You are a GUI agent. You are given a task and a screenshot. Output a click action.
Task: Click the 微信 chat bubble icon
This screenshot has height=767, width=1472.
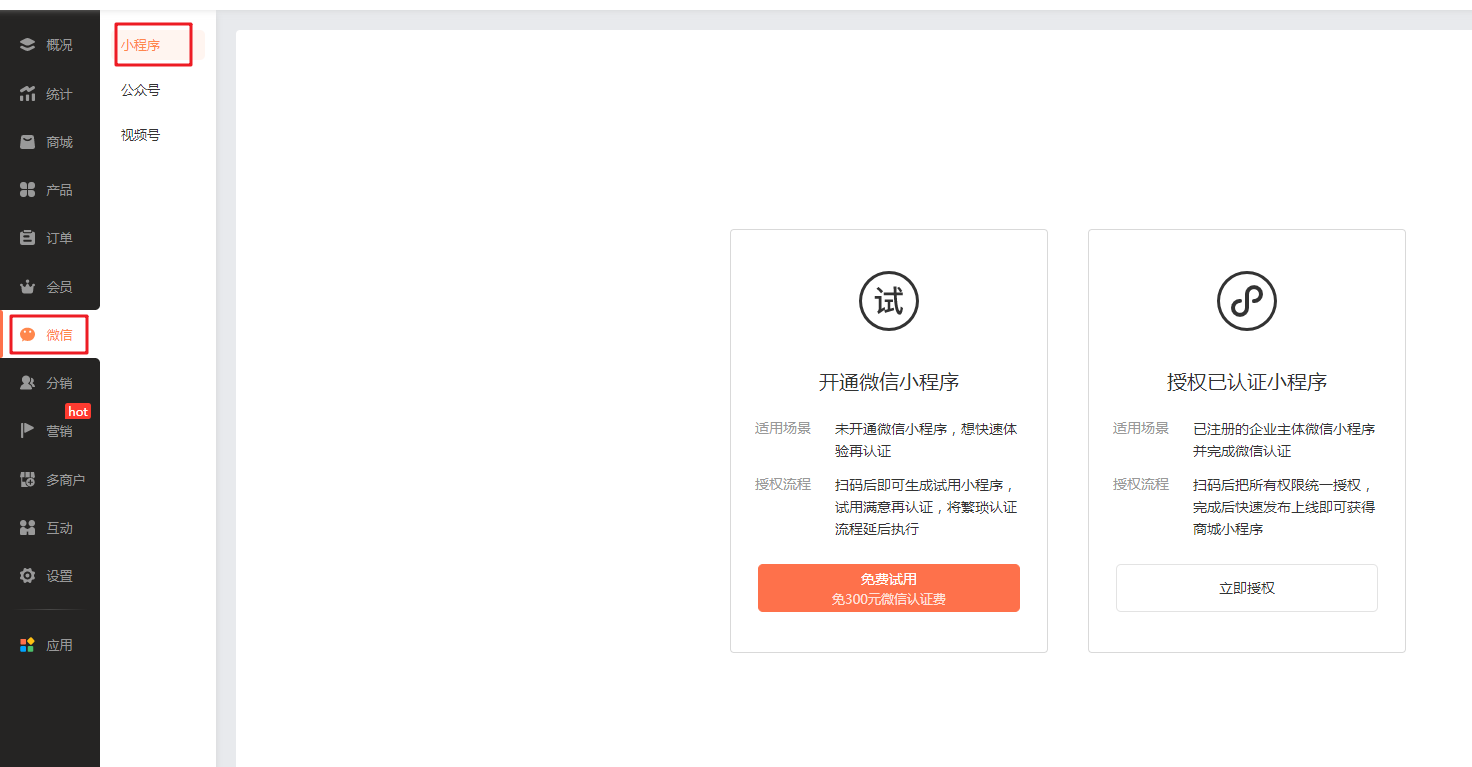point(27,335)
